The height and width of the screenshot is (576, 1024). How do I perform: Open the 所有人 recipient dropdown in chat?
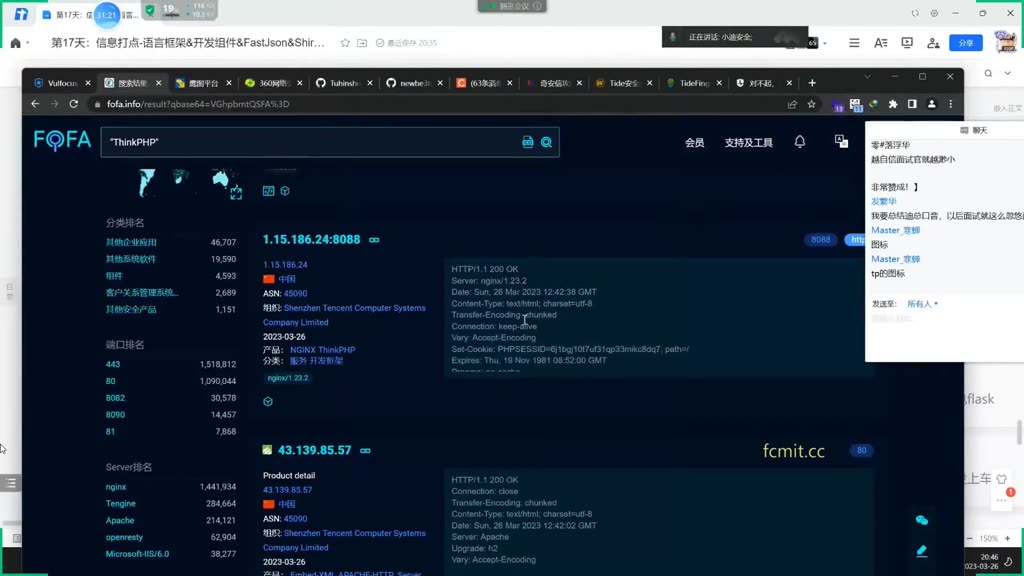point(922,304)
